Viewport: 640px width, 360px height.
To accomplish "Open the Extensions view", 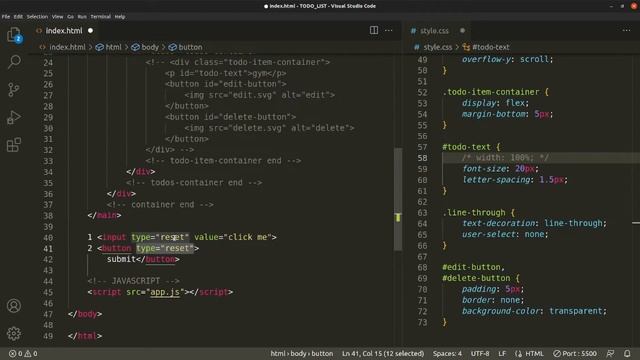I will (x=14, y=144).
